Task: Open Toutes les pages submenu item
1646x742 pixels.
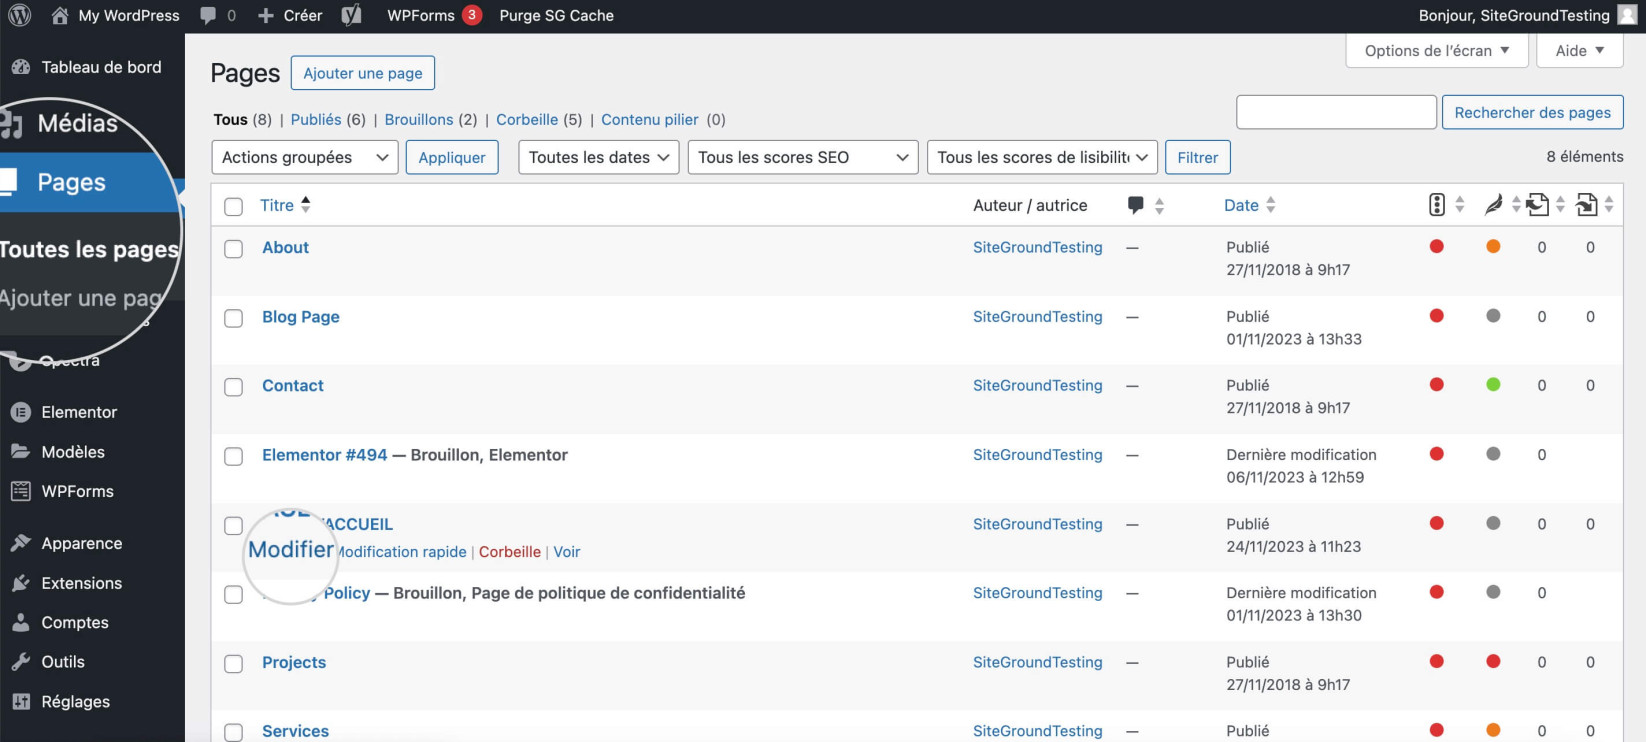Action: click(88, 249)
